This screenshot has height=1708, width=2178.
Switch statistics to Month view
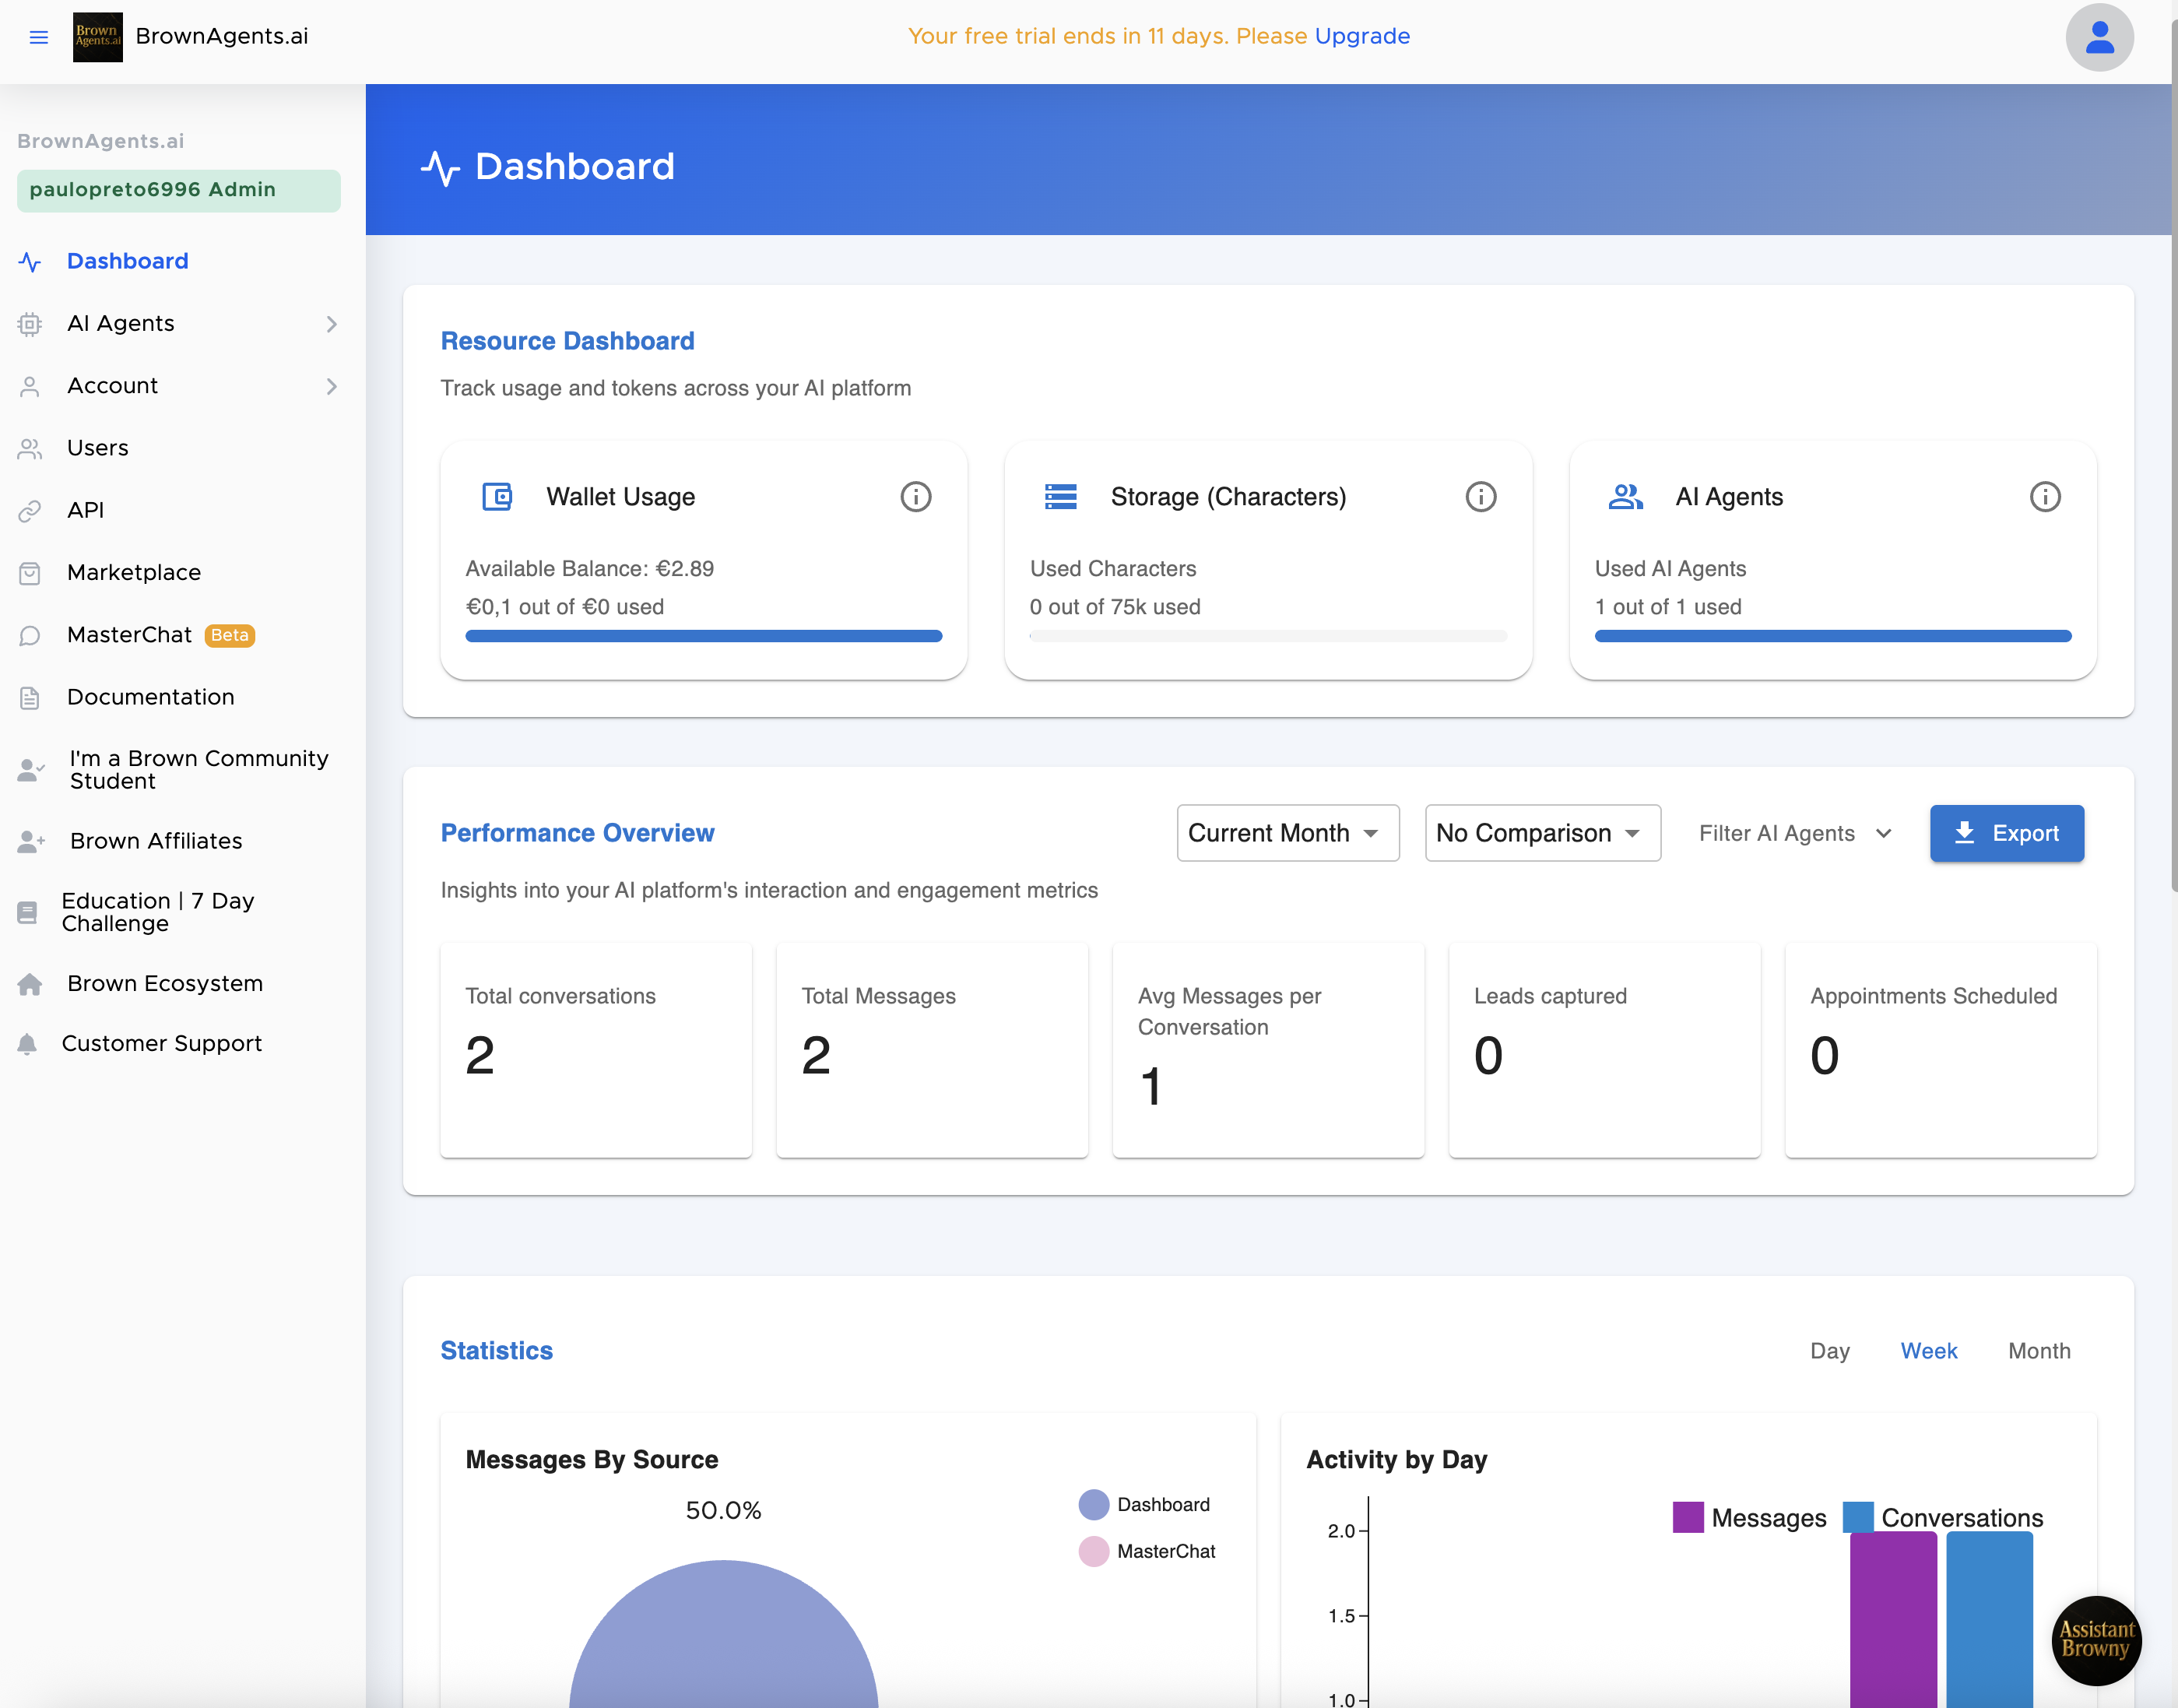click(x=2038, y=1351)
